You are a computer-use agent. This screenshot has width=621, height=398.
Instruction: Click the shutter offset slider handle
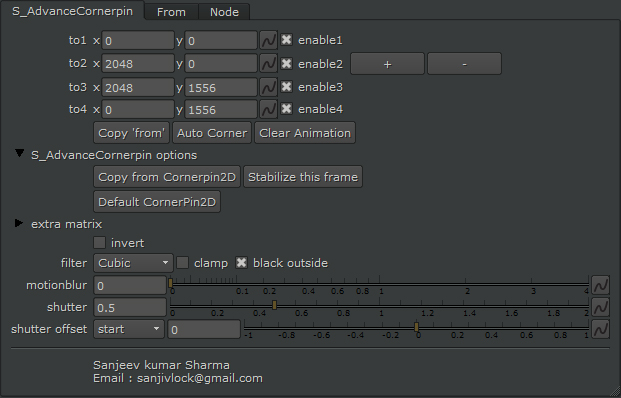pos(417,327)
